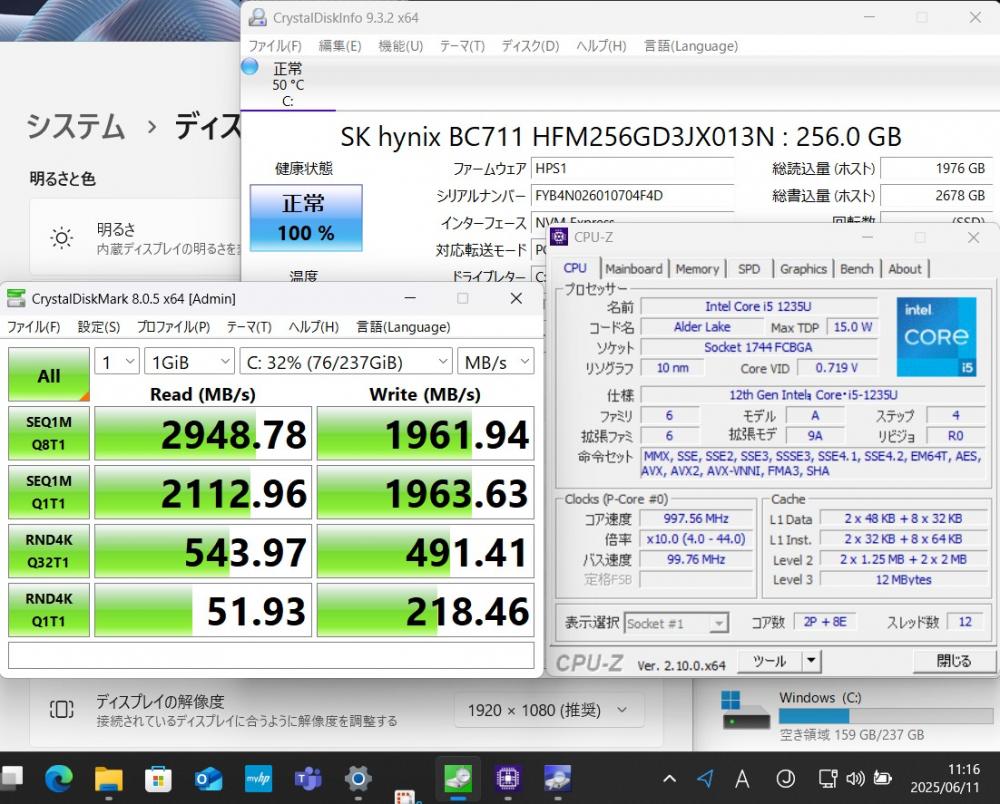Open ファイル(F) menu in CrystalDiskInfo
Screen dimensions: 1000x804
[x=275, y=46]
